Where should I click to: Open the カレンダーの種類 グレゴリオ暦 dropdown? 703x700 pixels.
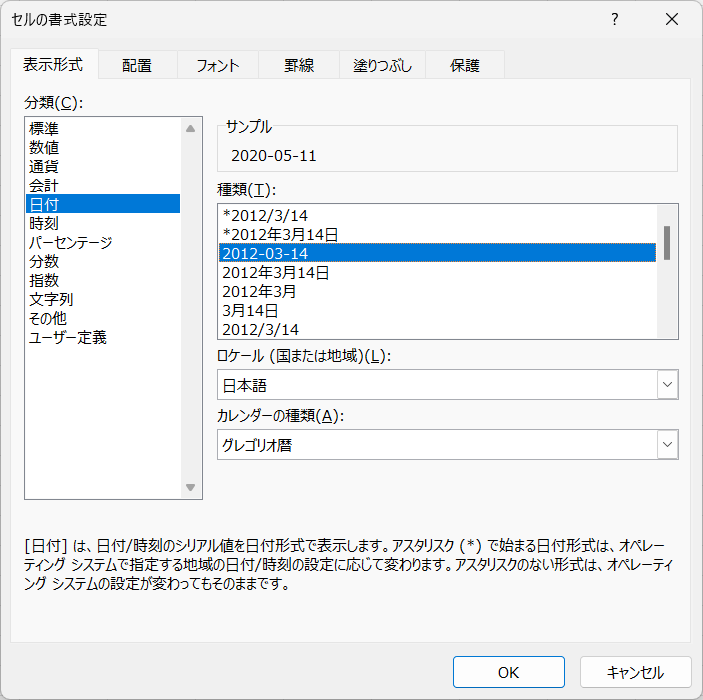[447, 444]
